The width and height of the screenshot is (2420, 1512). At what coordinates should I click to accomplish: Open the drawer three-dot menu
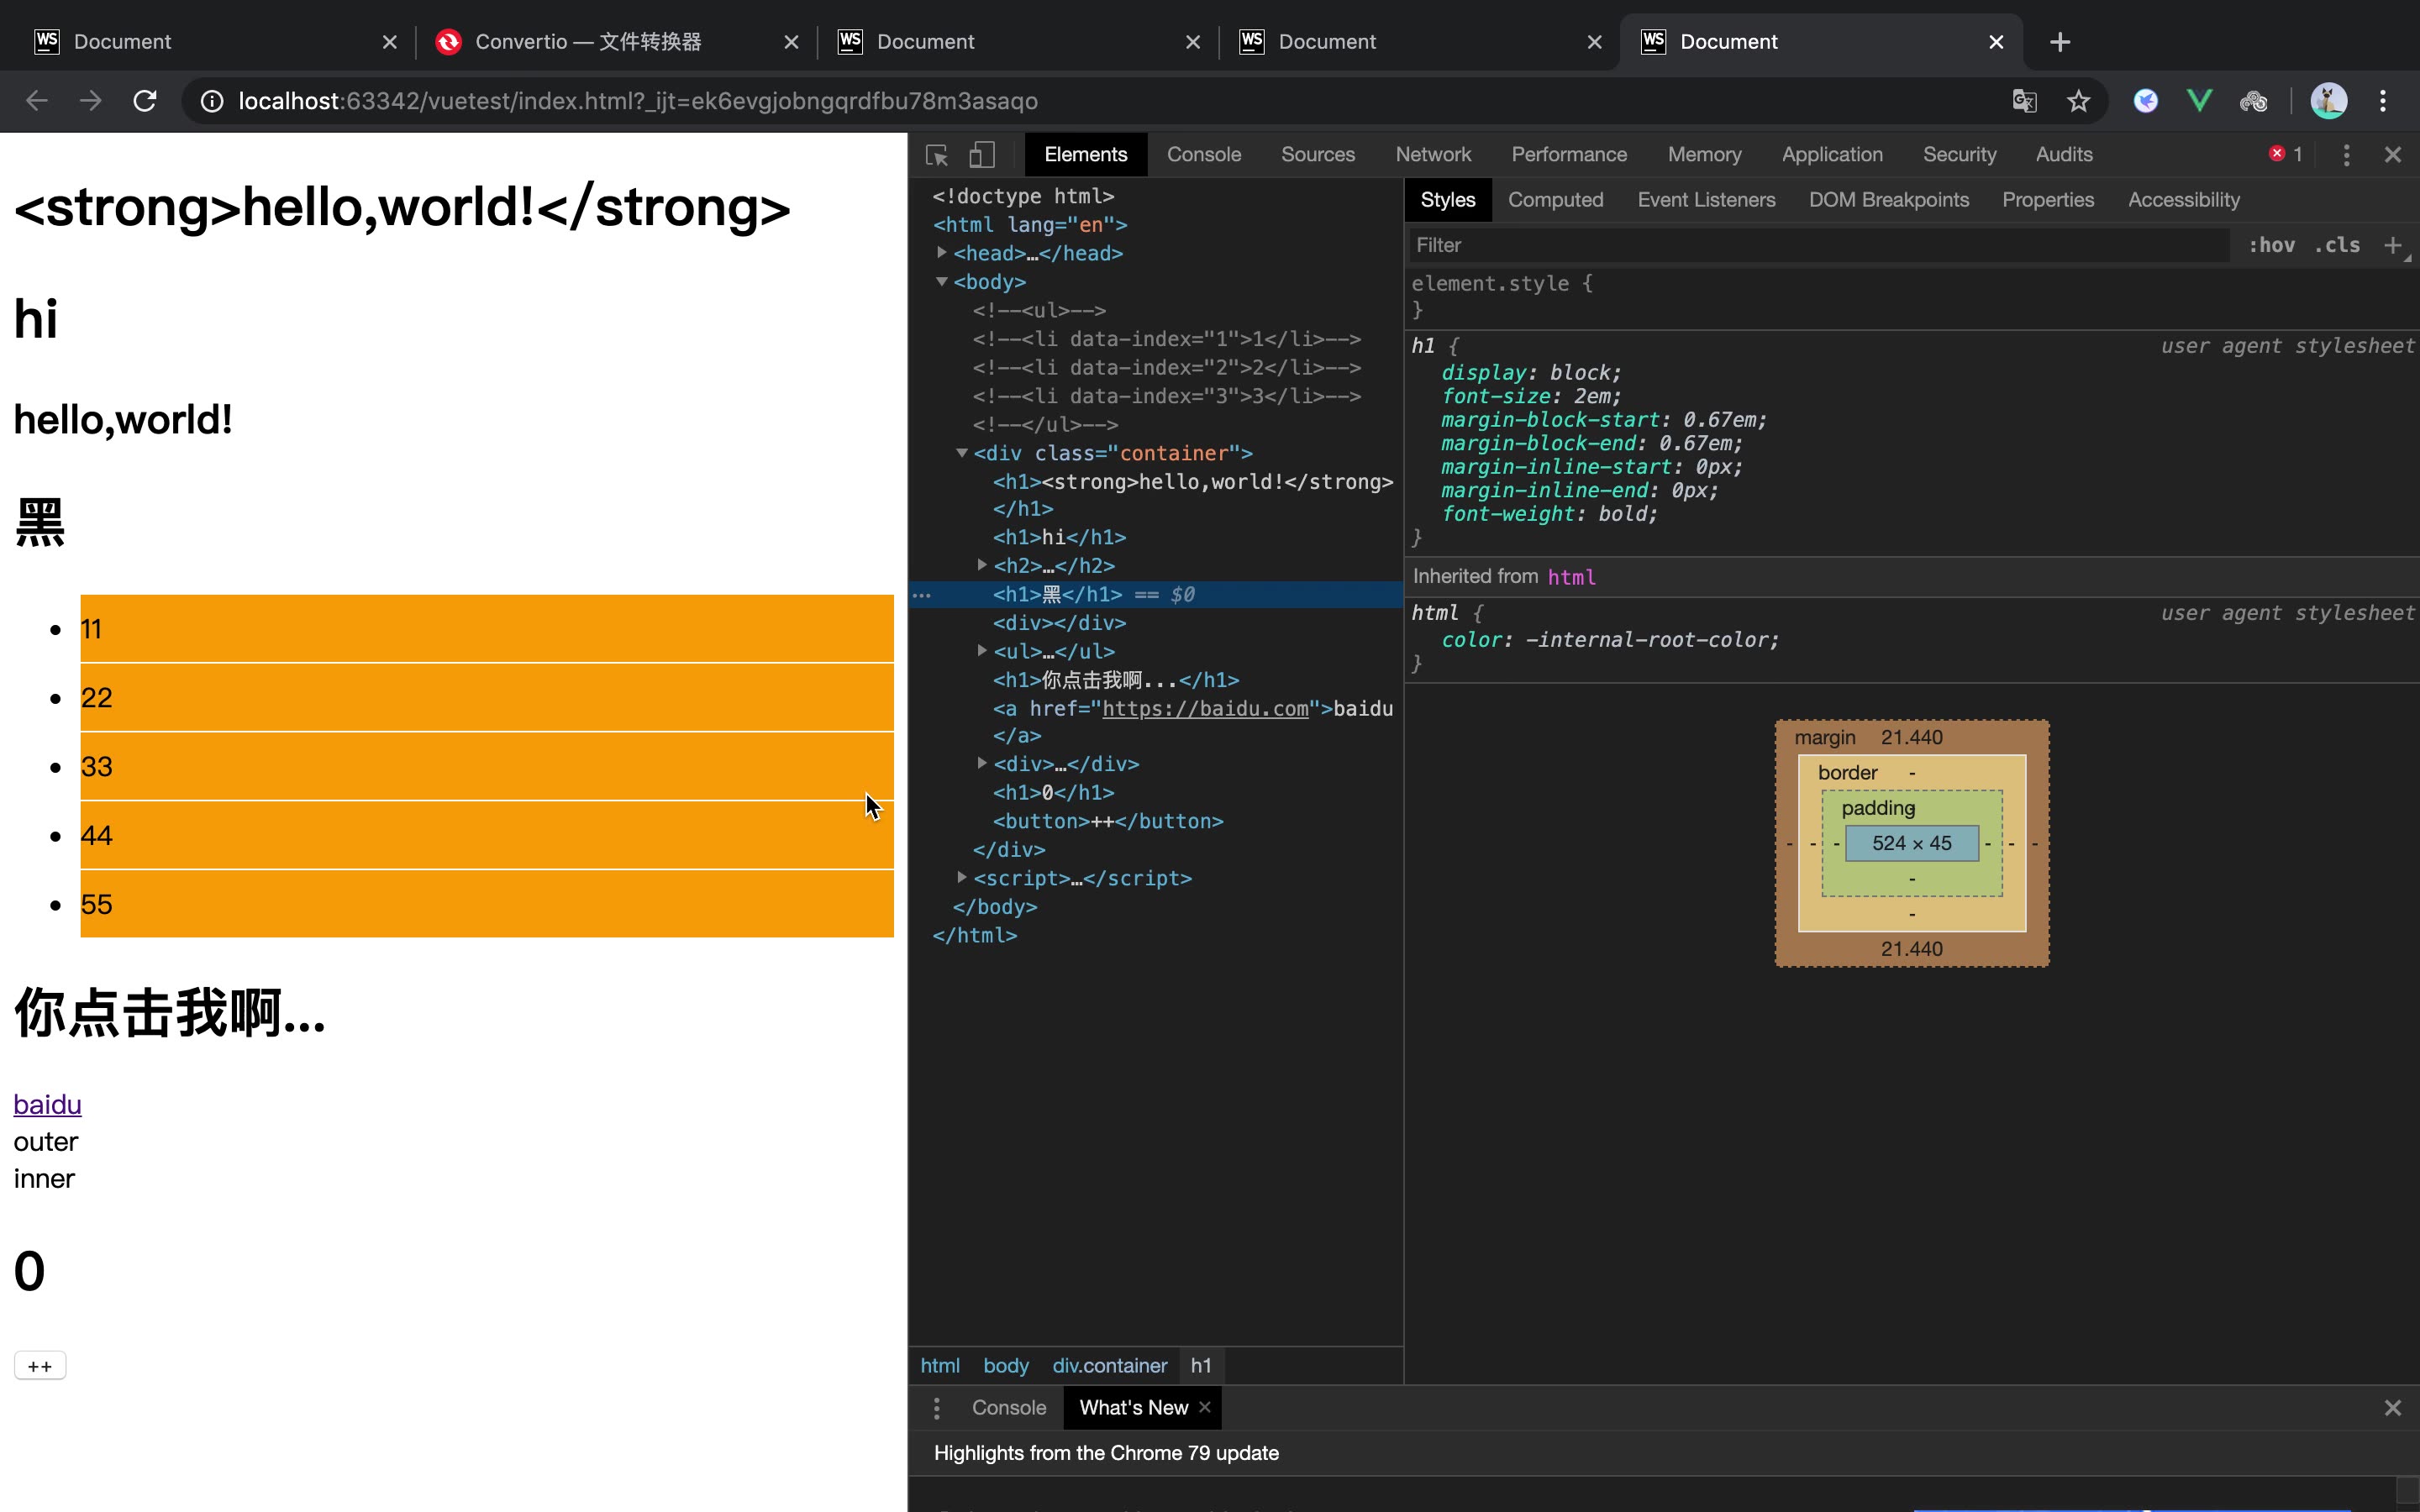(x=937, y=1408)
